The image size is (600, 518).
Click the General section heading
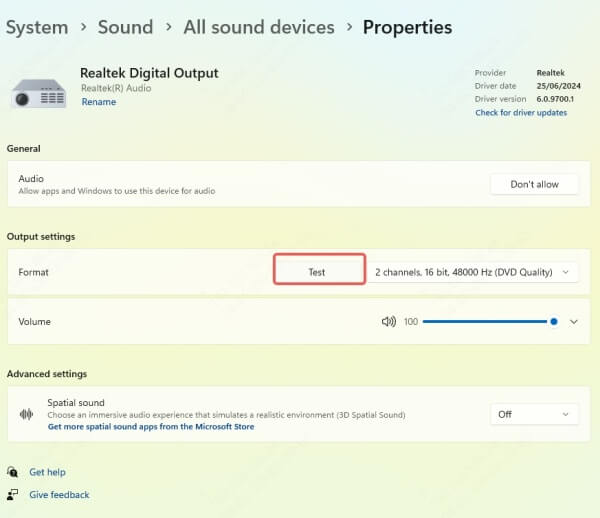tap(24, 148)
